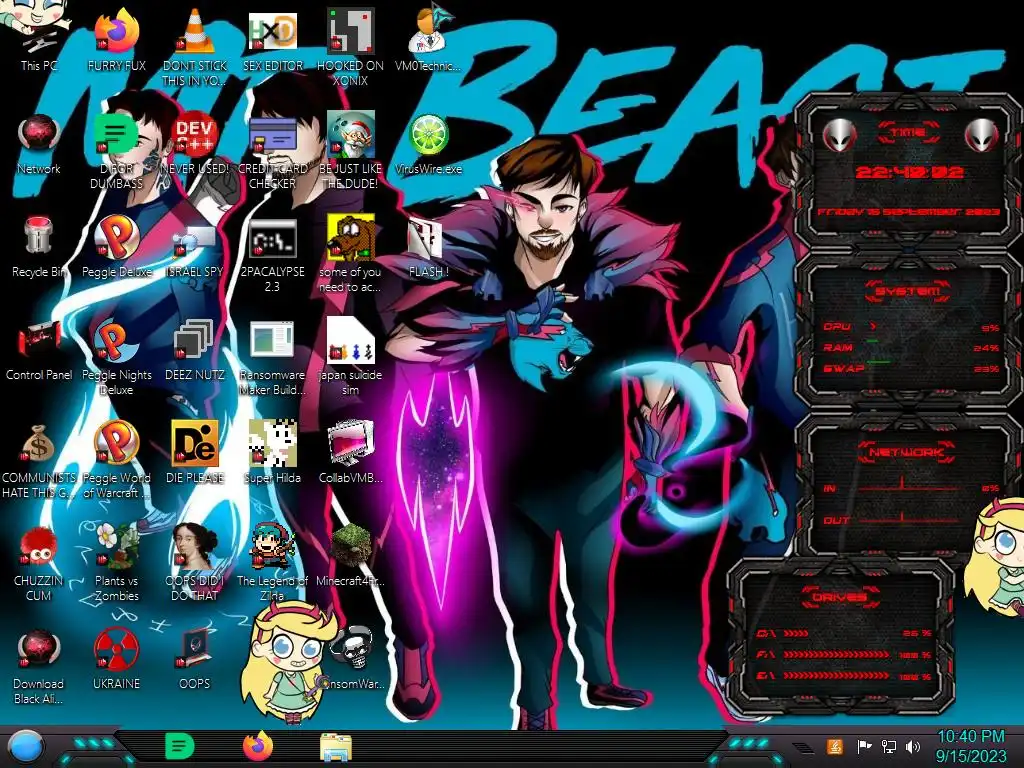Open the VM0Technic desktop shortcut
1024x768 pixels.
coord(428,39)
